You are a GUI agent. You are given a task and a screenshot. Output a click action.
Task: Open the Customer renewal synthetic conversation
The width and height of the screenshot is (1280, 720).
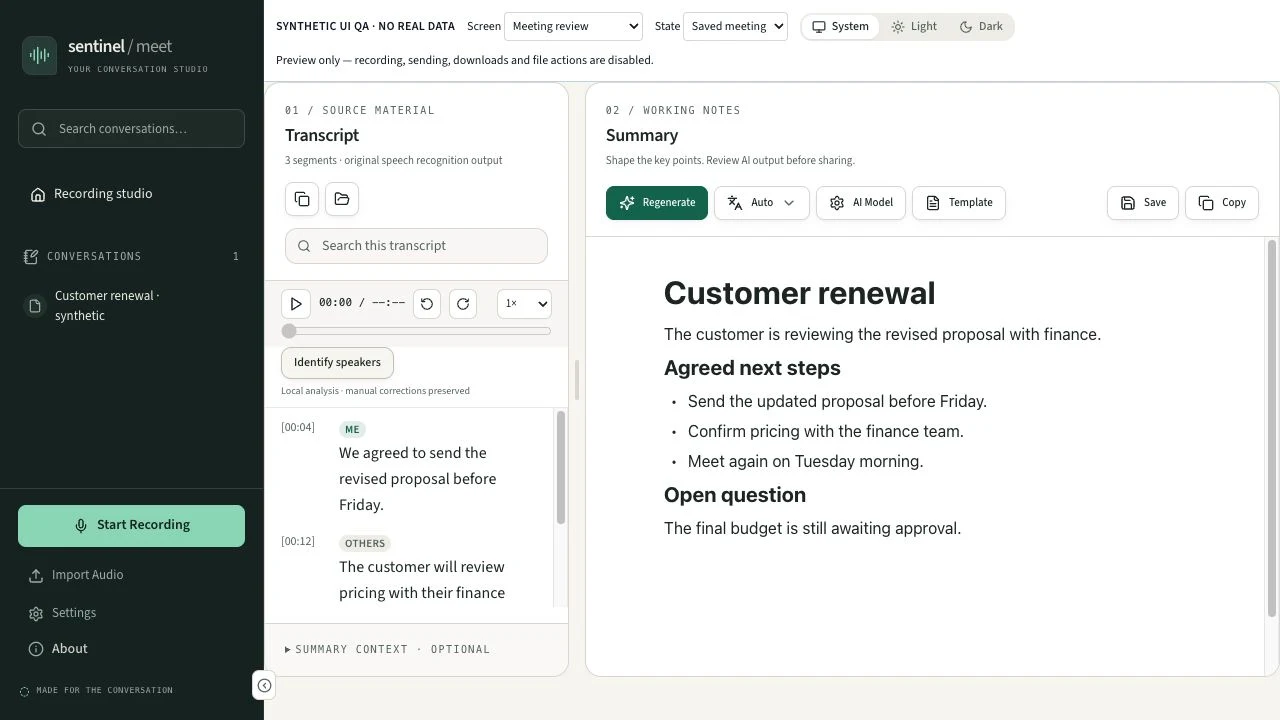point(131,306)
